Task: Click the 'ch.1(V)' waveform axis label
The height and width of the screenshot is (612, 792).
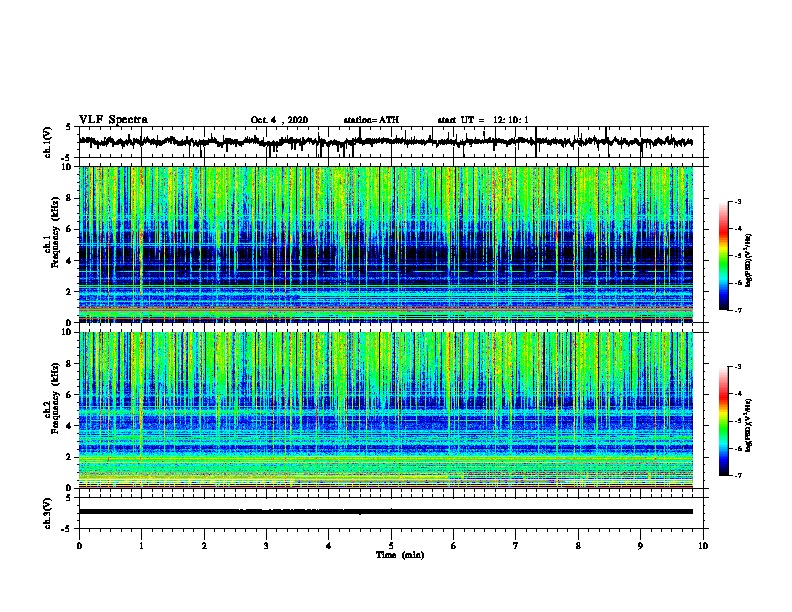Action: pyautogui.click(x=48, y=142)
